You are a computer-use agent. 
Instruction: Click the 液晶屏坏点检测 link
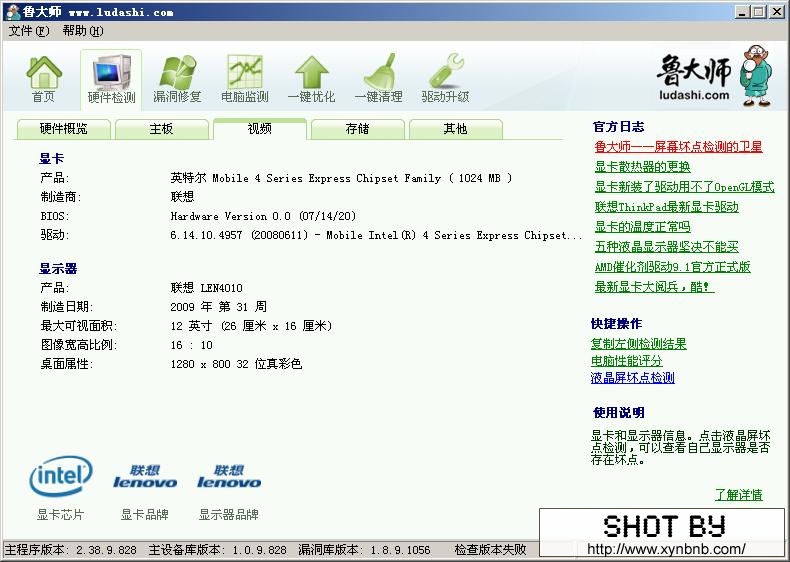(632, 378)
